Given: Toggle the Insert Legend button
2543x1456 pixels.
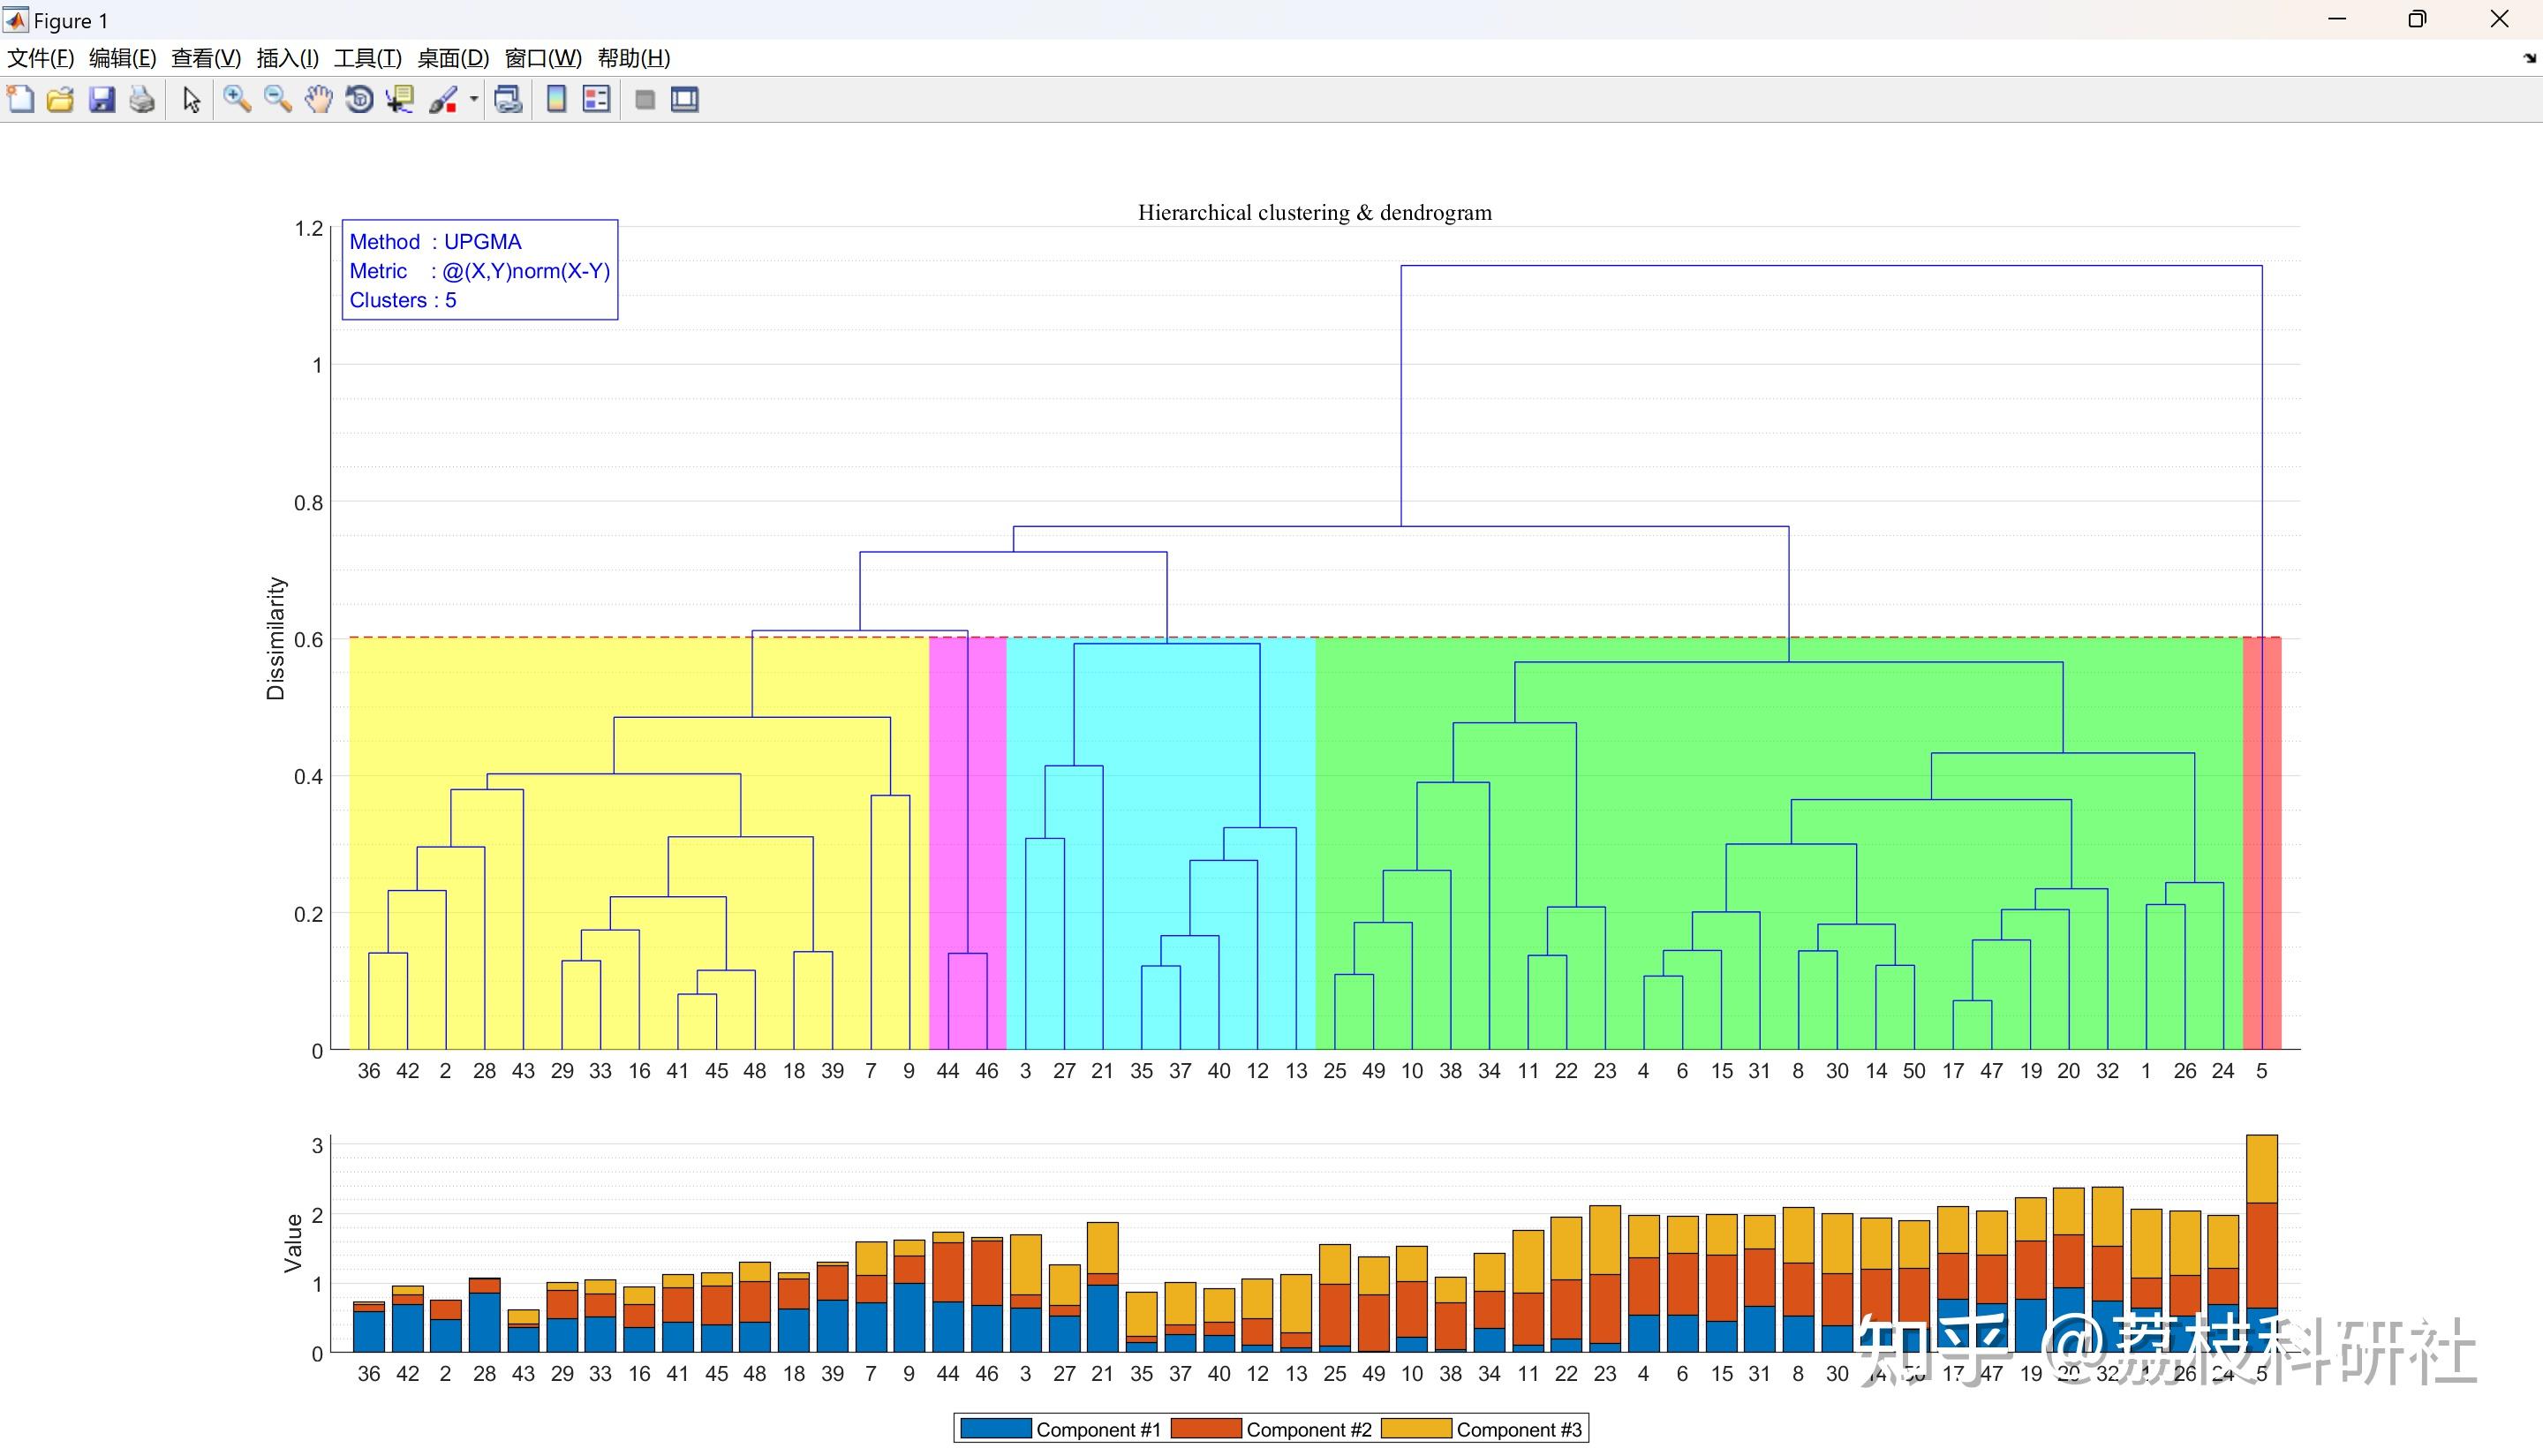Looking at the screenshot, I should [596, 99].
